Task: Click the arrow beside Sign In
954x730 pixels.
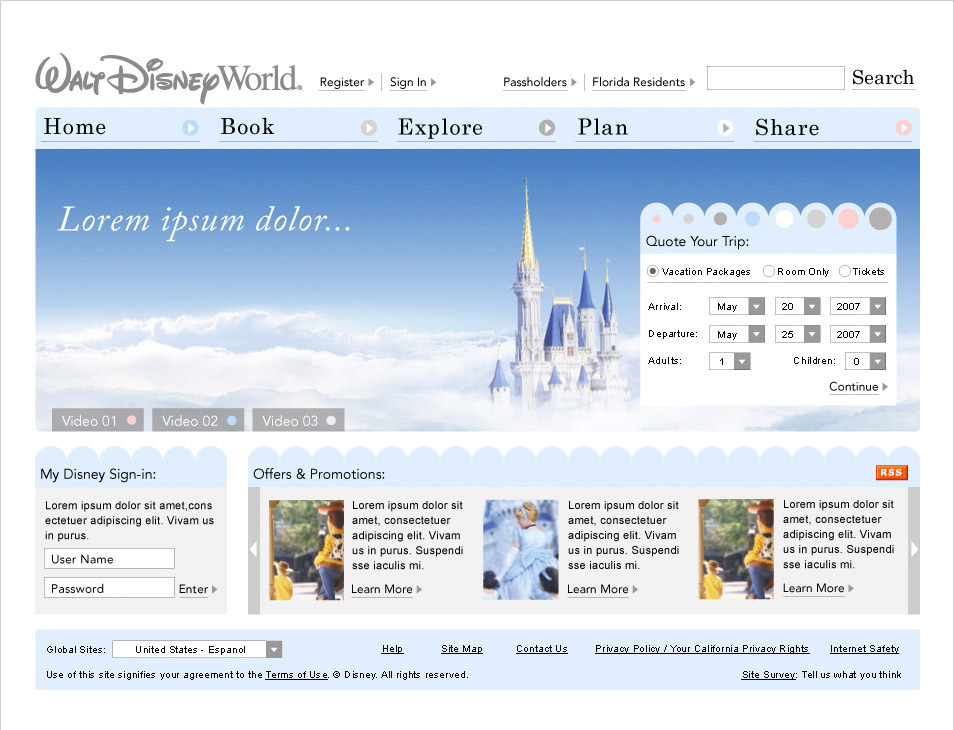Action: tap(433, 82)
